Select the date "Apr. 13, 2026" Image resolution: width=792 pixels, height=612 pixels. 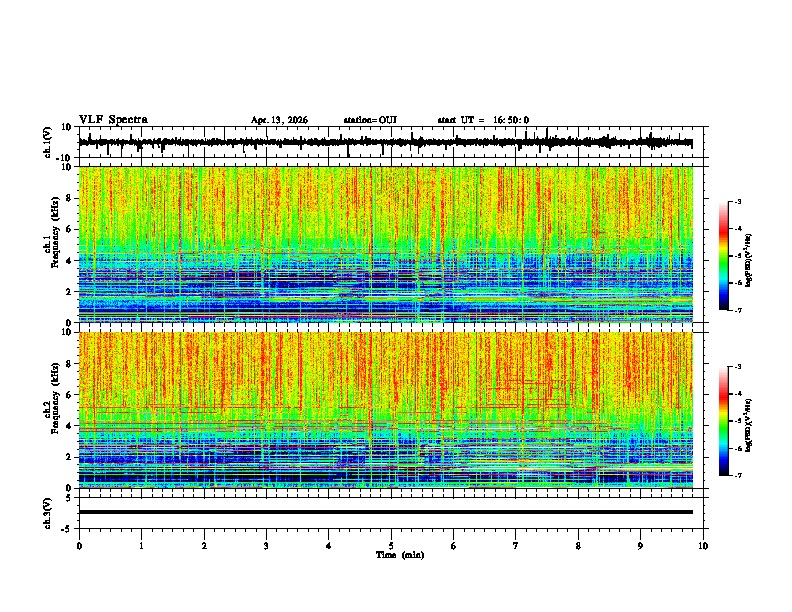[279, 120]
